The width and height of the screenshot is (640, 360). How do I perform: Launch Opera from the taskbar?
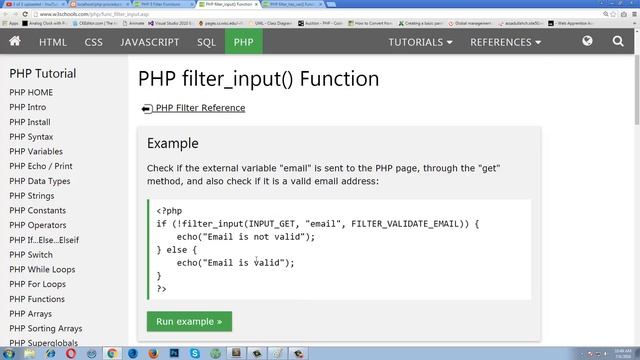click(x=71, y=353)
